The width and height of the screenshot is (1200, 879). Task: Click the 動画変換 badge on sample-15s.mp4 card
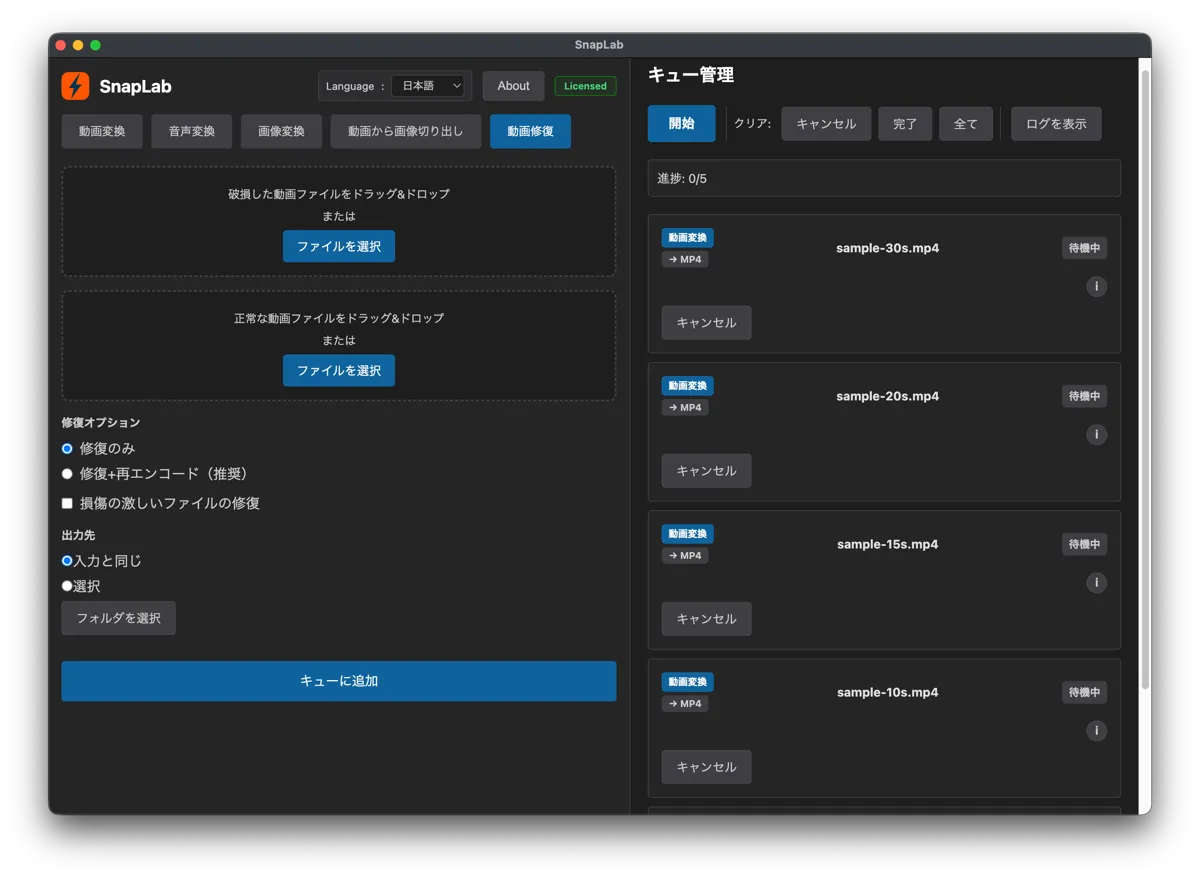click(x=687, y=533)
